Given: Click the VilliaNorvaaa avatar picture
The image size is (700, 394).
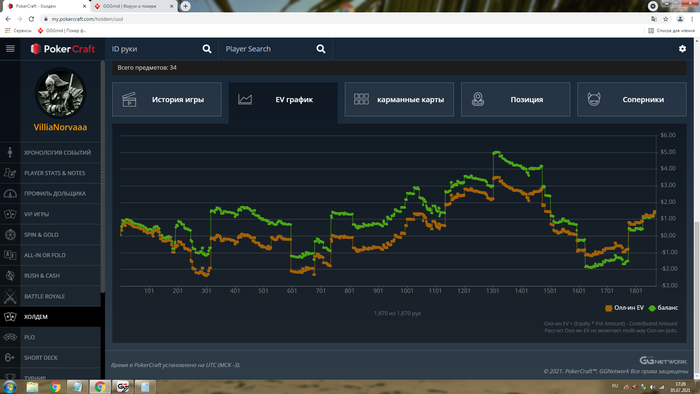Looking at the screenshot, I should [x=60, y=93].
